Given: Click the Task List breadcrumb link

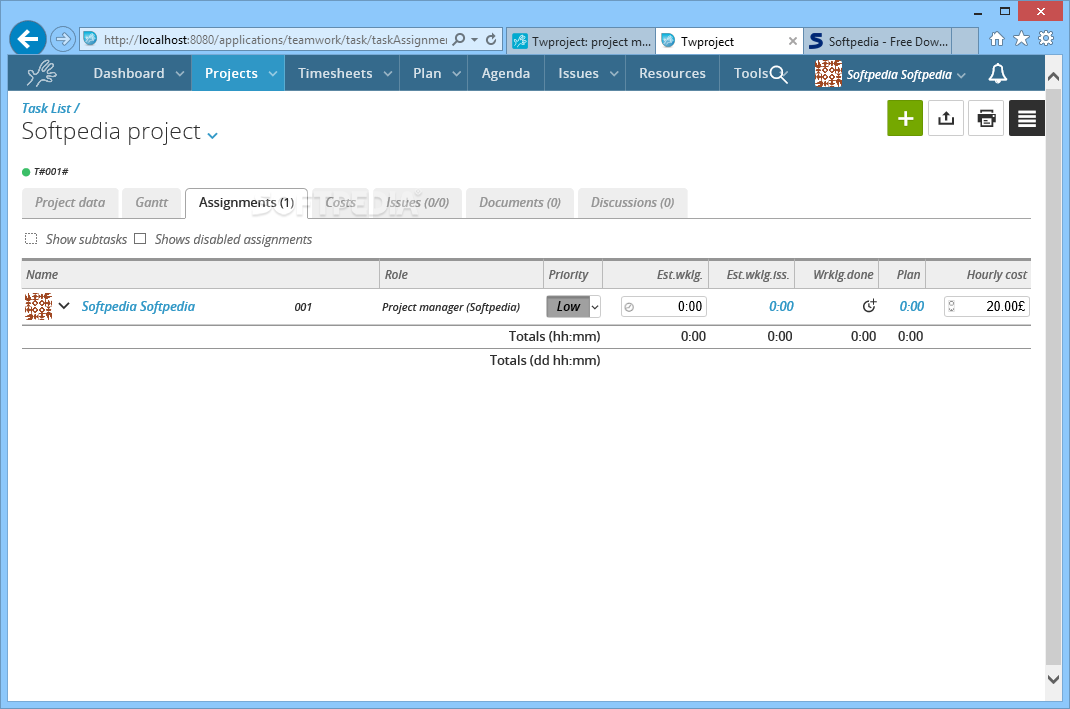Looking at the screenshot, I should point(46,108).
